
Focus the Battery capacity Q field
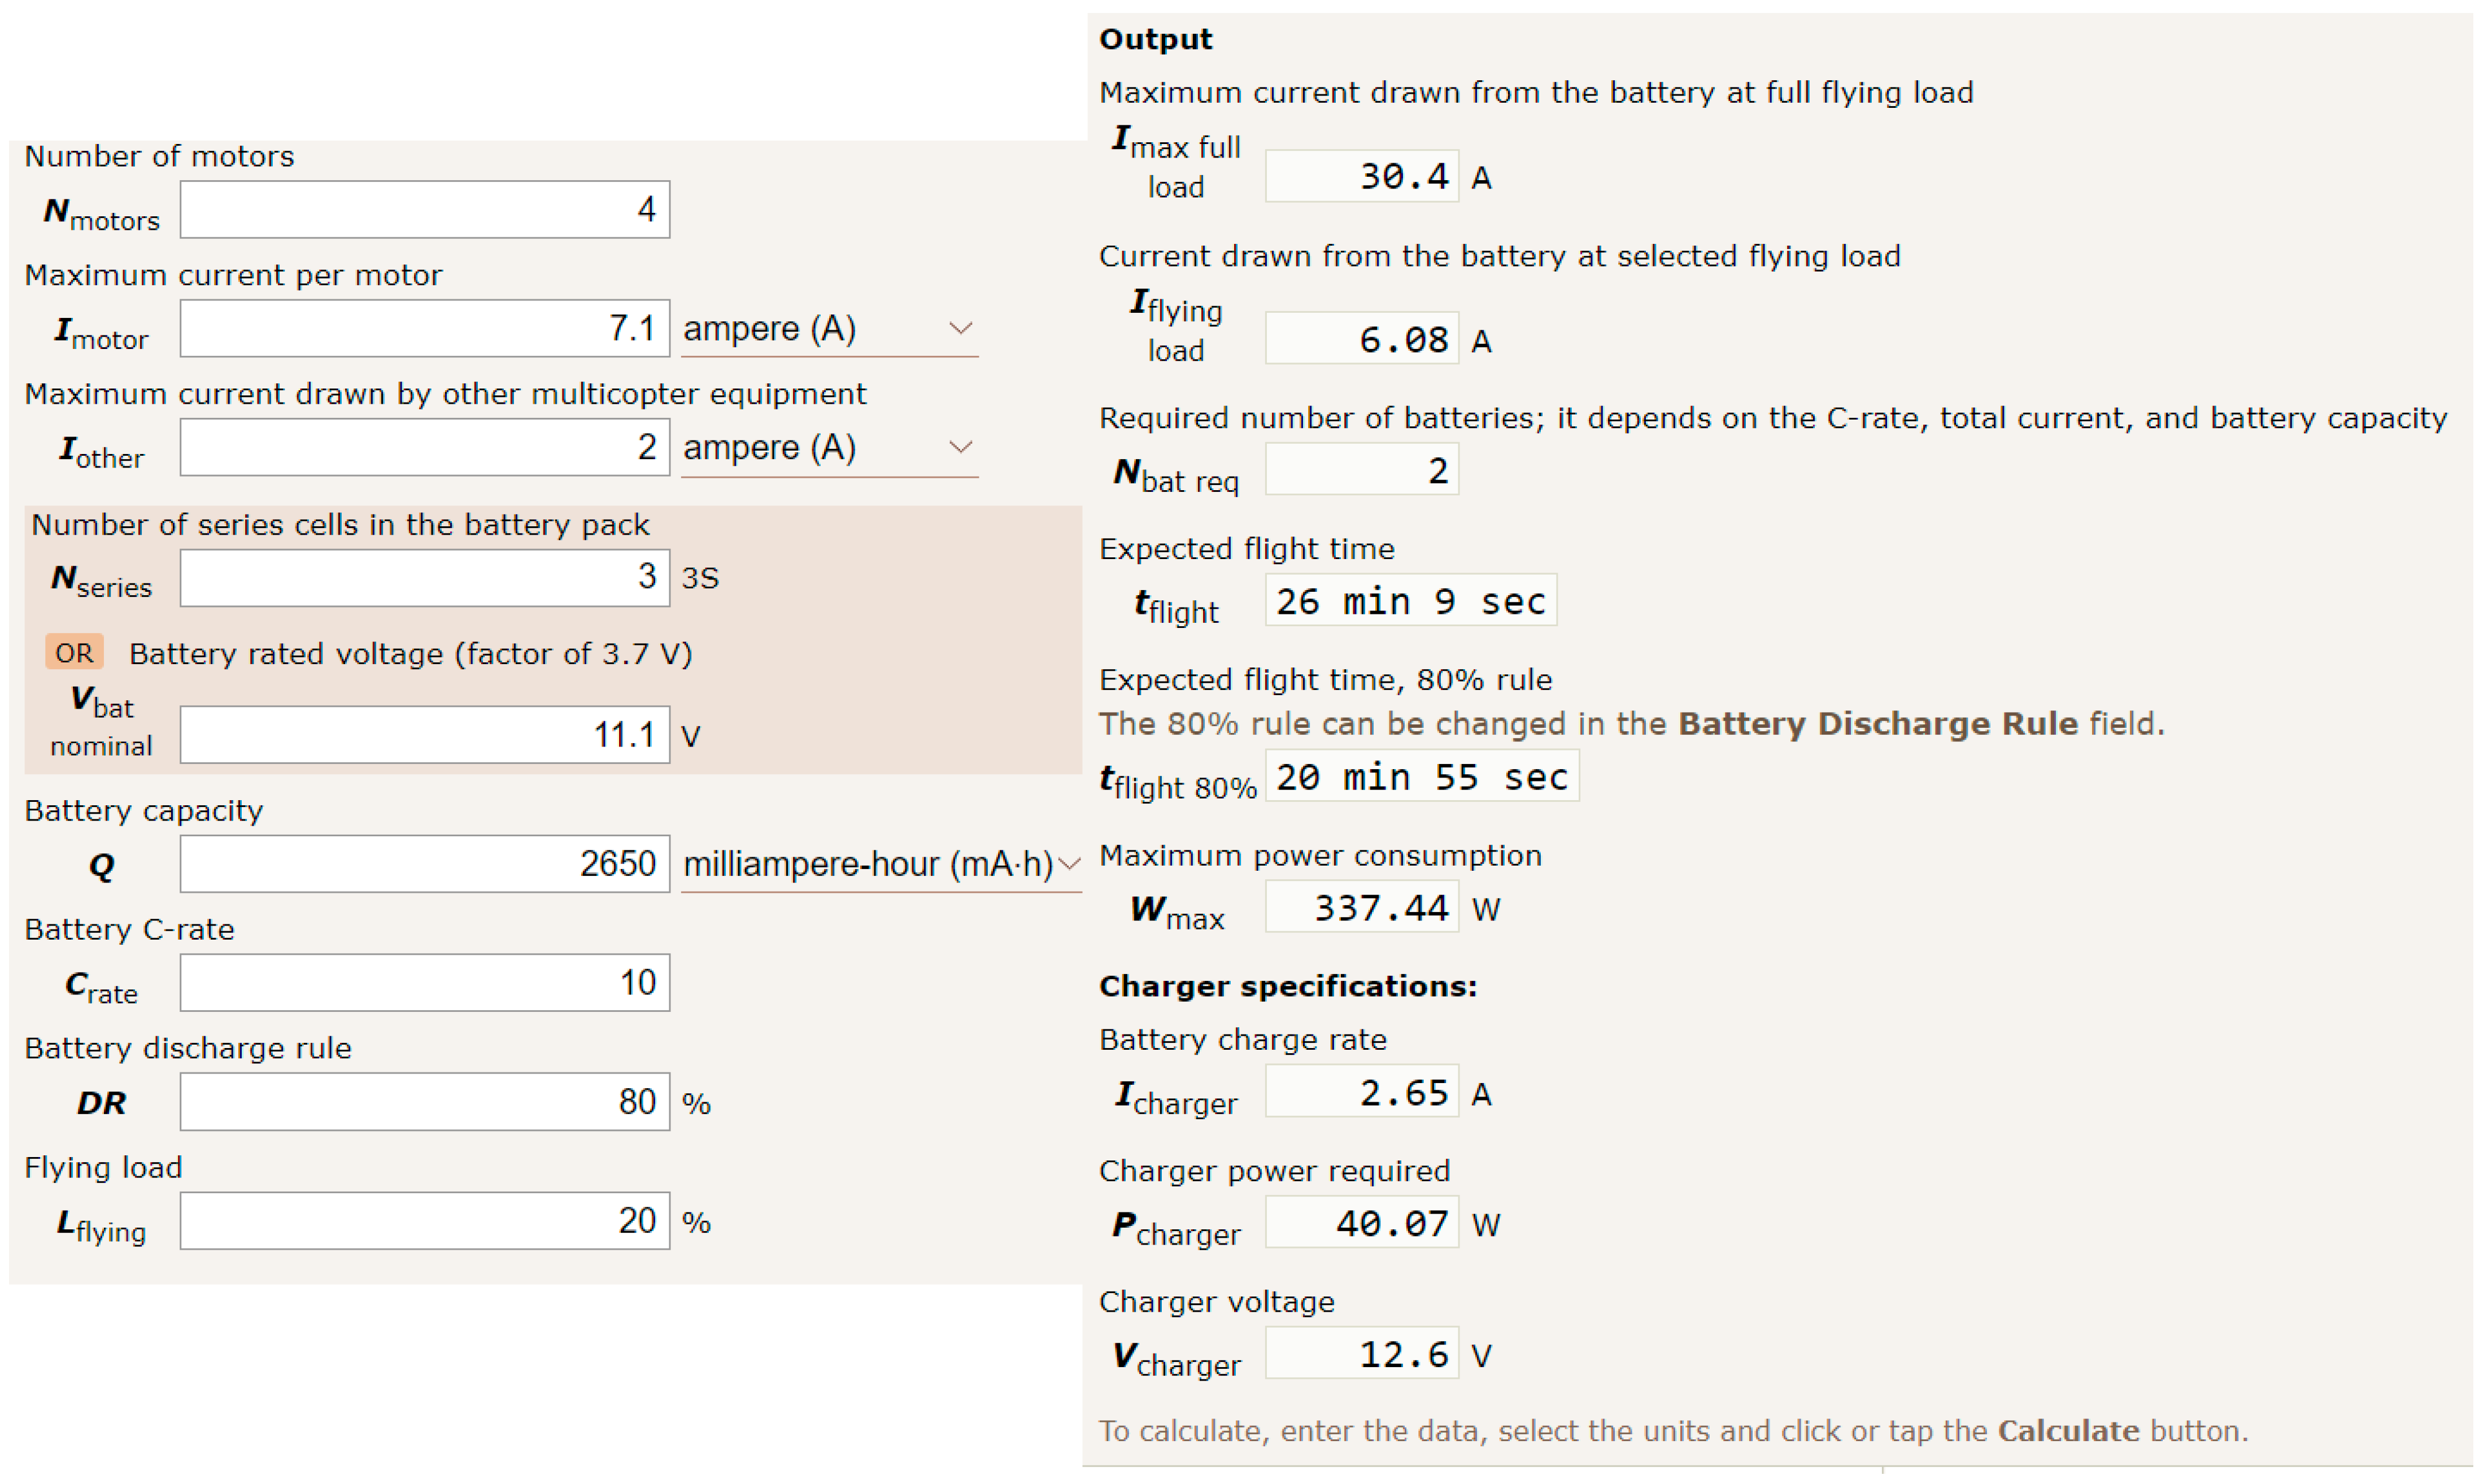(x=424, y=865)
